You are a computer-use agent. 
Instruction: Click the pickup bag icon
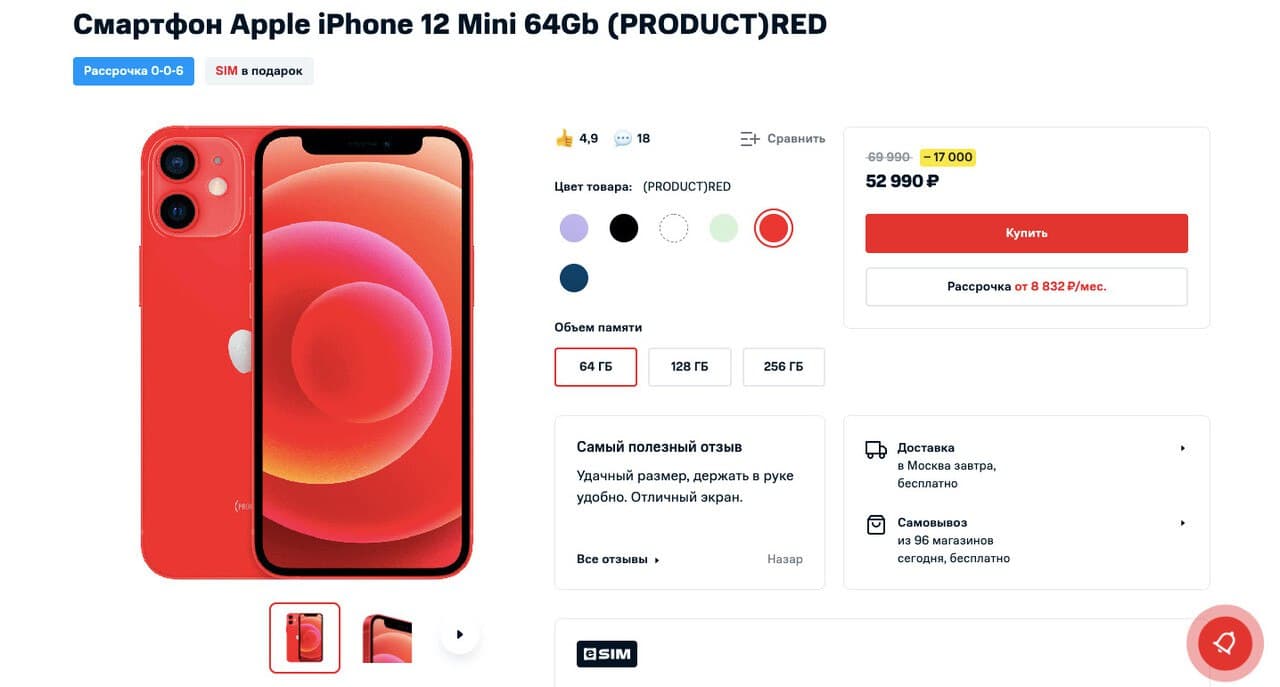pos(876,524)
